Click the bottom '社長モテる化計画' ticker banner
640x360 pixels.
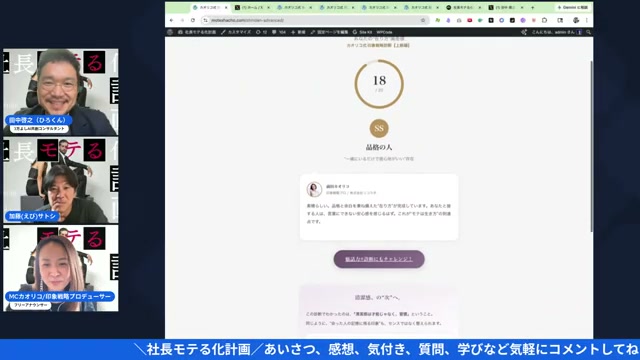(320, 349)
